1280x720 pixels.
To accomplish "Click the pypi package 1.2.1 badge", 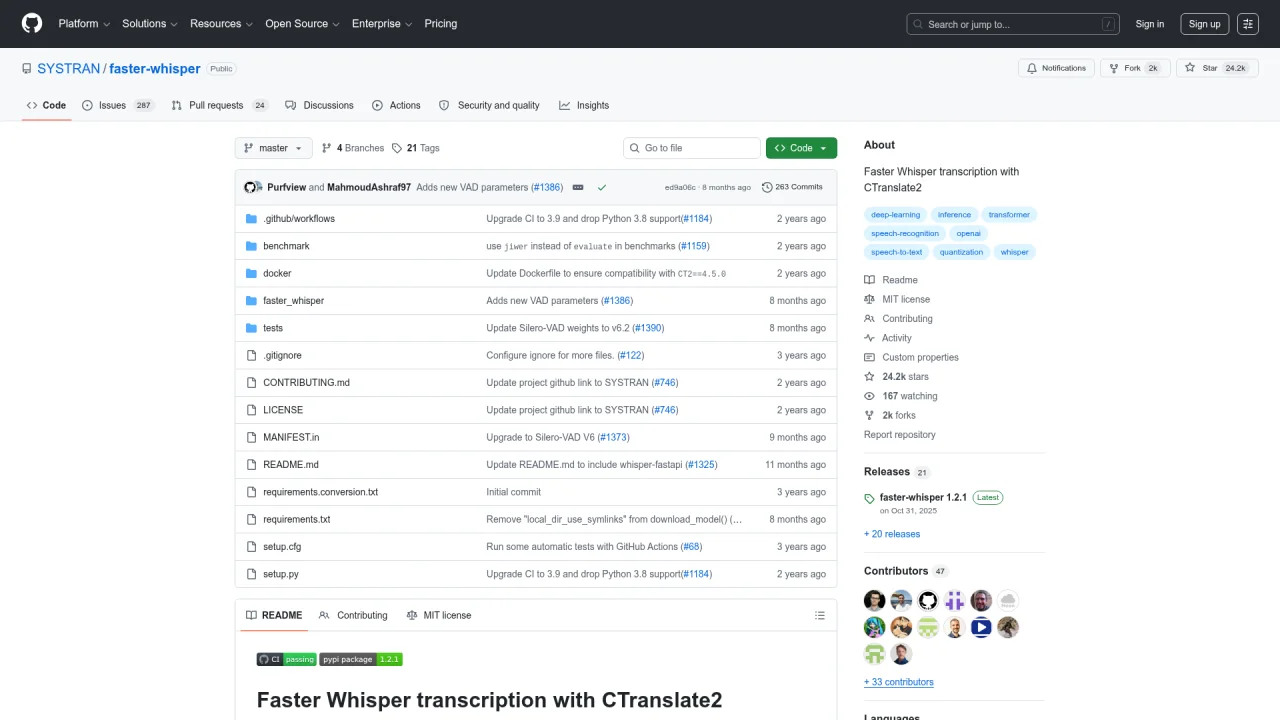I will coord(361,659).
